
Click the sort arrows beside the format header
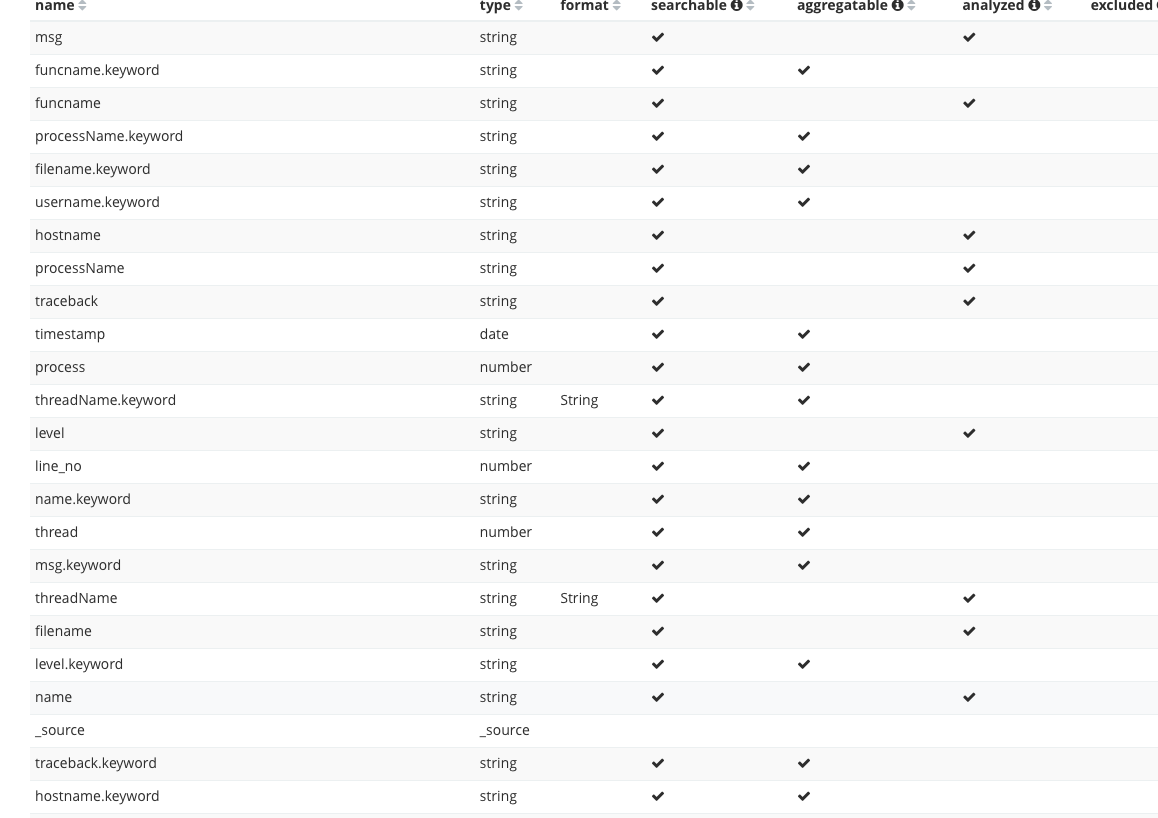click(617, 6)
